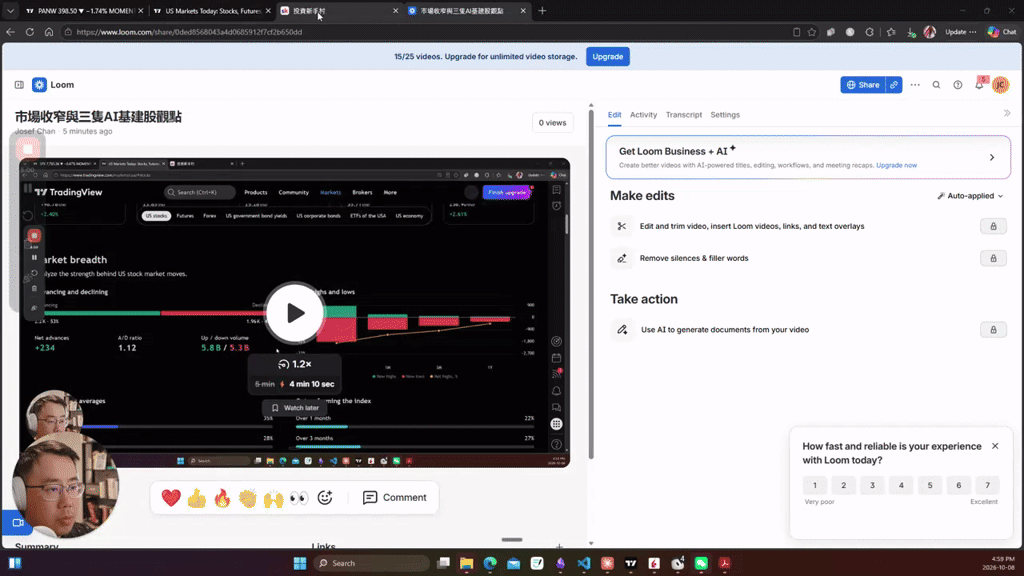This screenshot has width=1024, height=576.
Task: Click the Upgrade now link
Action: coord(896,165)
